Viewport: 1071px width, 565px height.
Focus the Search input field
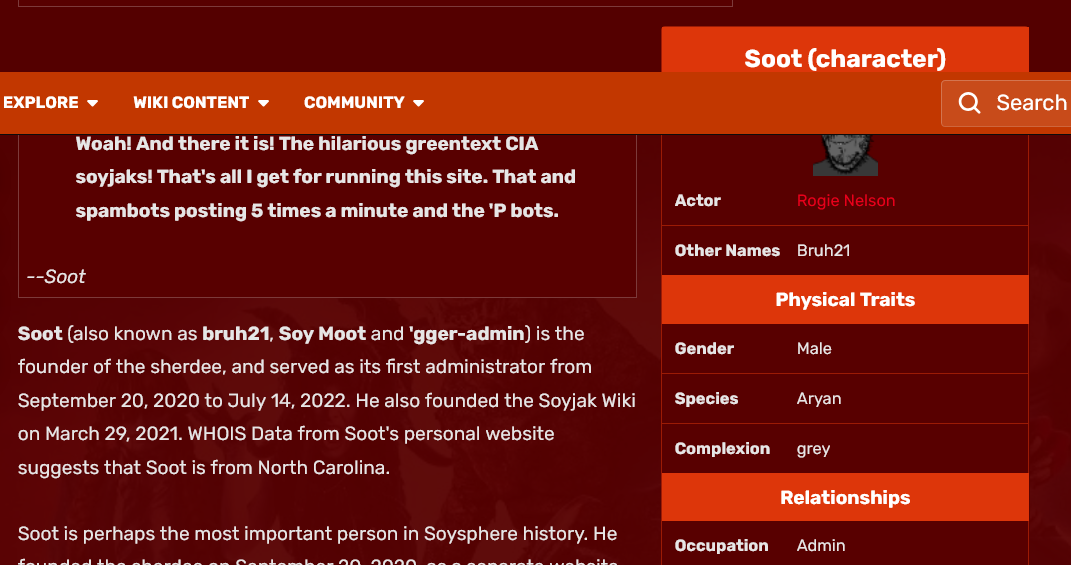pyautogui.click(x=1006, y=103)
